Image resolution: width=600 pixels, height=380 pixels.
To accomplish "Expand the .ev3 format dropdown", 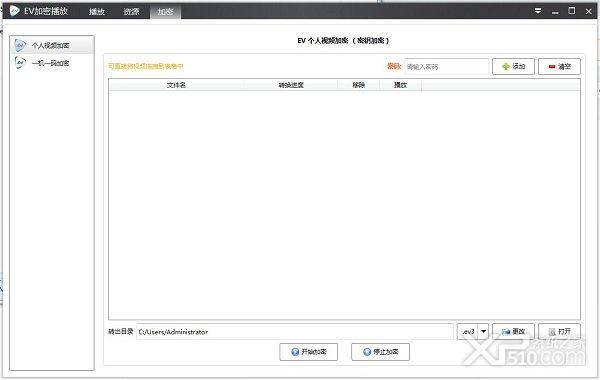I will pos(483,331).
